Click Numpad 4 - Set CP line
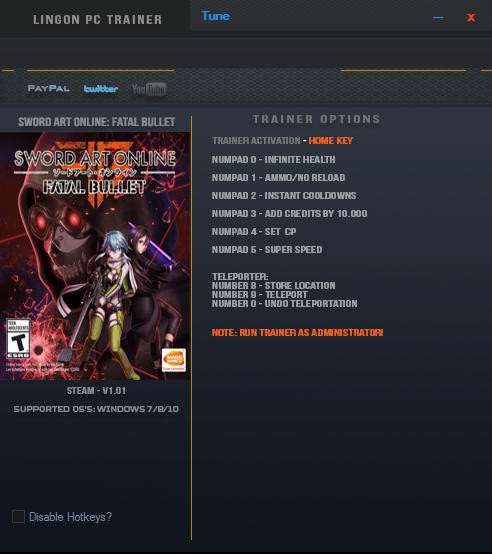 coord(254,232)
